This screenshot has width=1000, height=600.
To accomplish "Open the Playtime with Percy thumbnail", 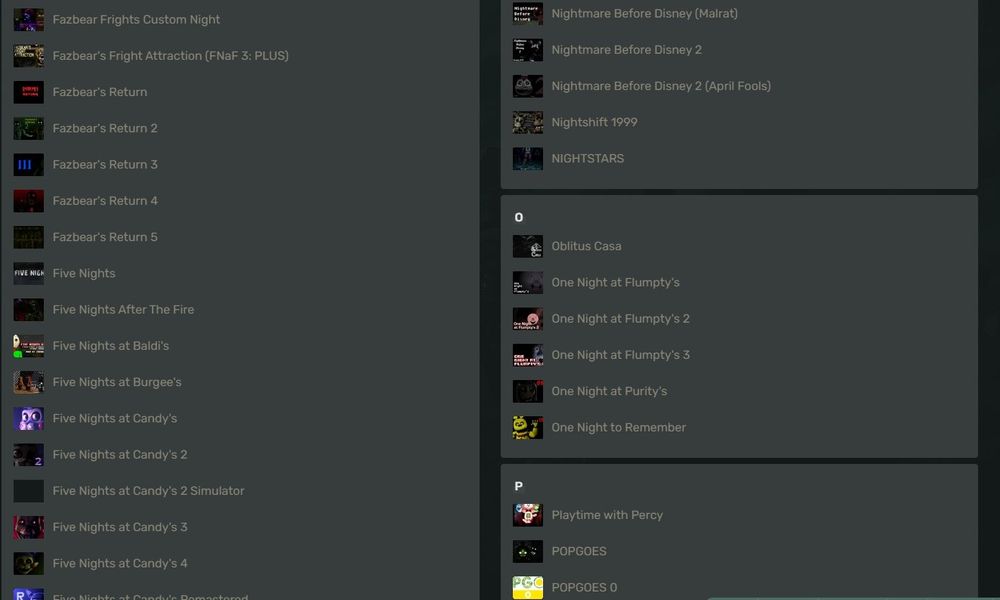I will tap(527, 515).
